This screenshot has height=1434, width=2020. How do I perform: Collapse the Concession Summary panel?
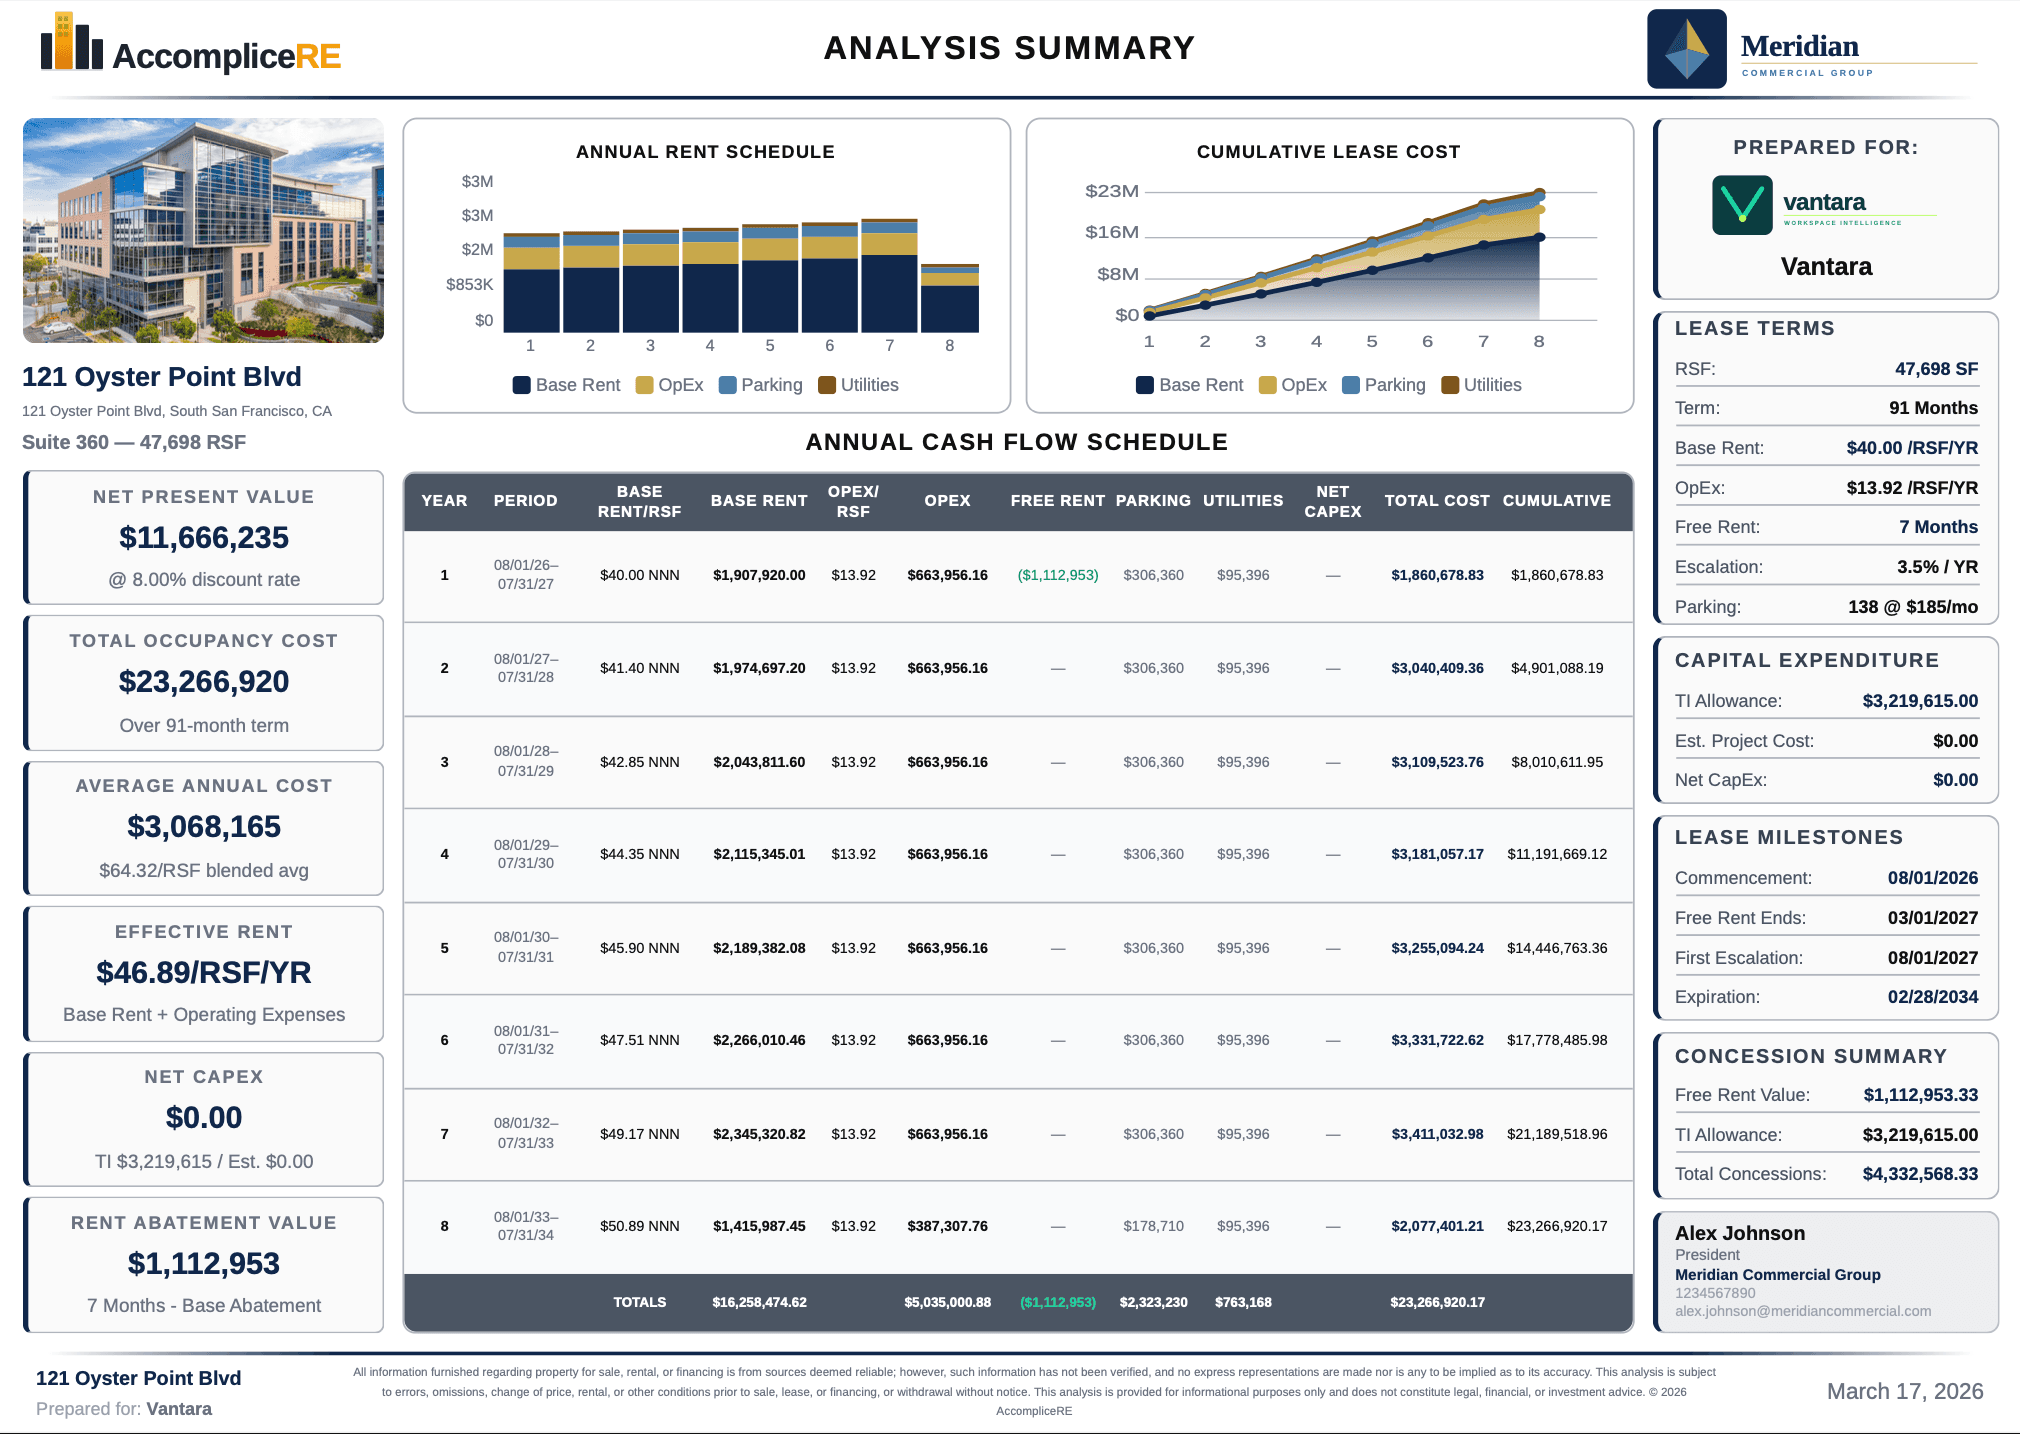[1810, 1056]
